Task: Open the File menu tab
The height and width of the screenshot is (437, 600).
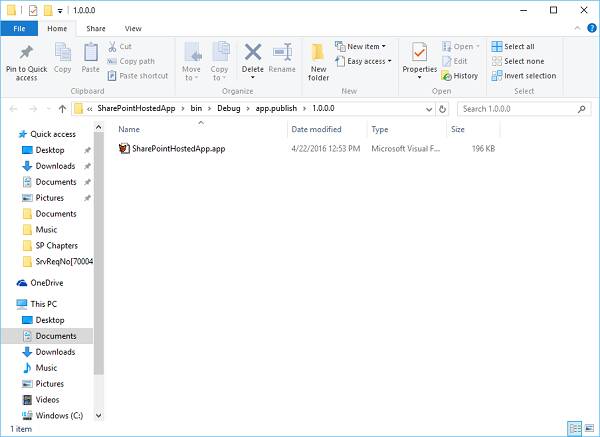Action: [x=19, y=29]
